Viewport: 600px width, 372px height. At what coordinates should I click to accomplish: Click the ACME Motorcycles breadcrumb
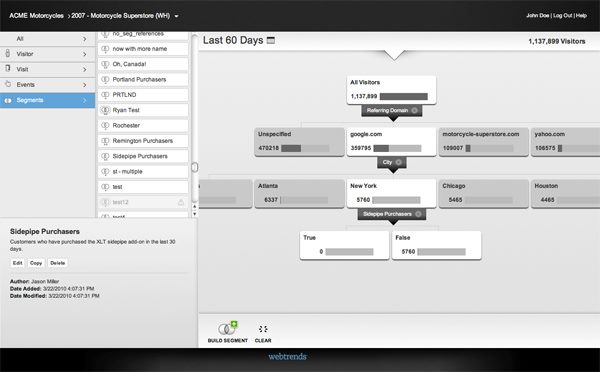36,16
